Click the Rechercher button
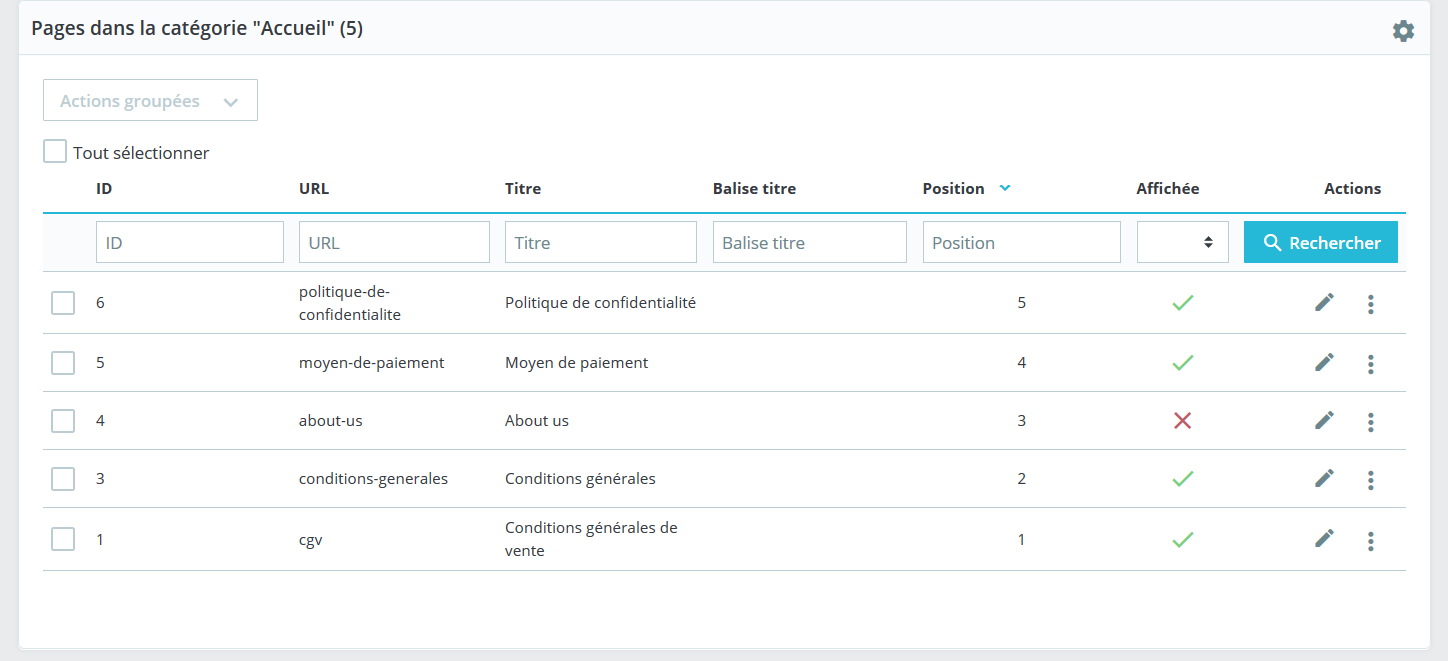Viewport: 1448px width, 661px height. (x=1320, y=242)
